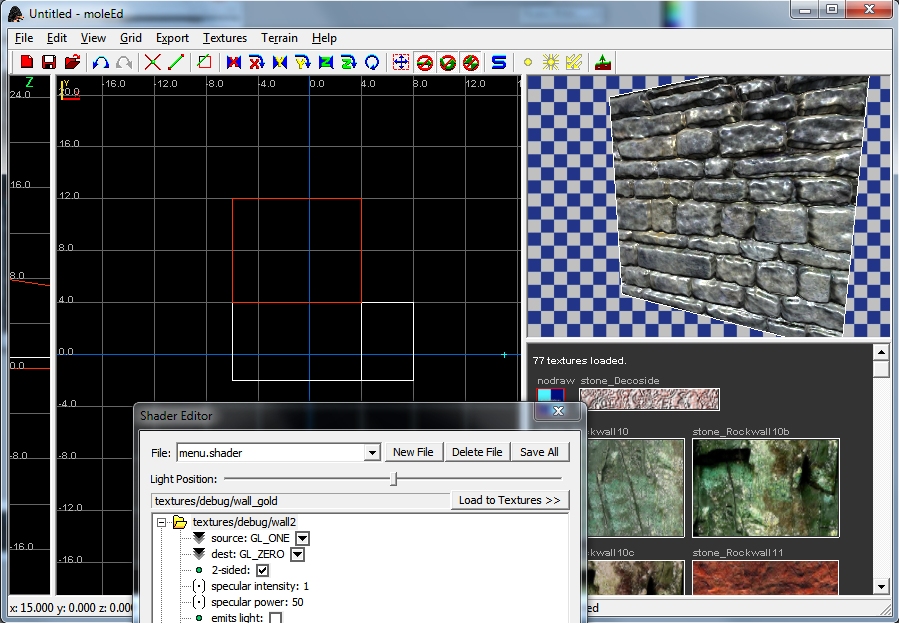Open the Terrain menu
This screenshot has height=623, width=899.
click(279, 38)
